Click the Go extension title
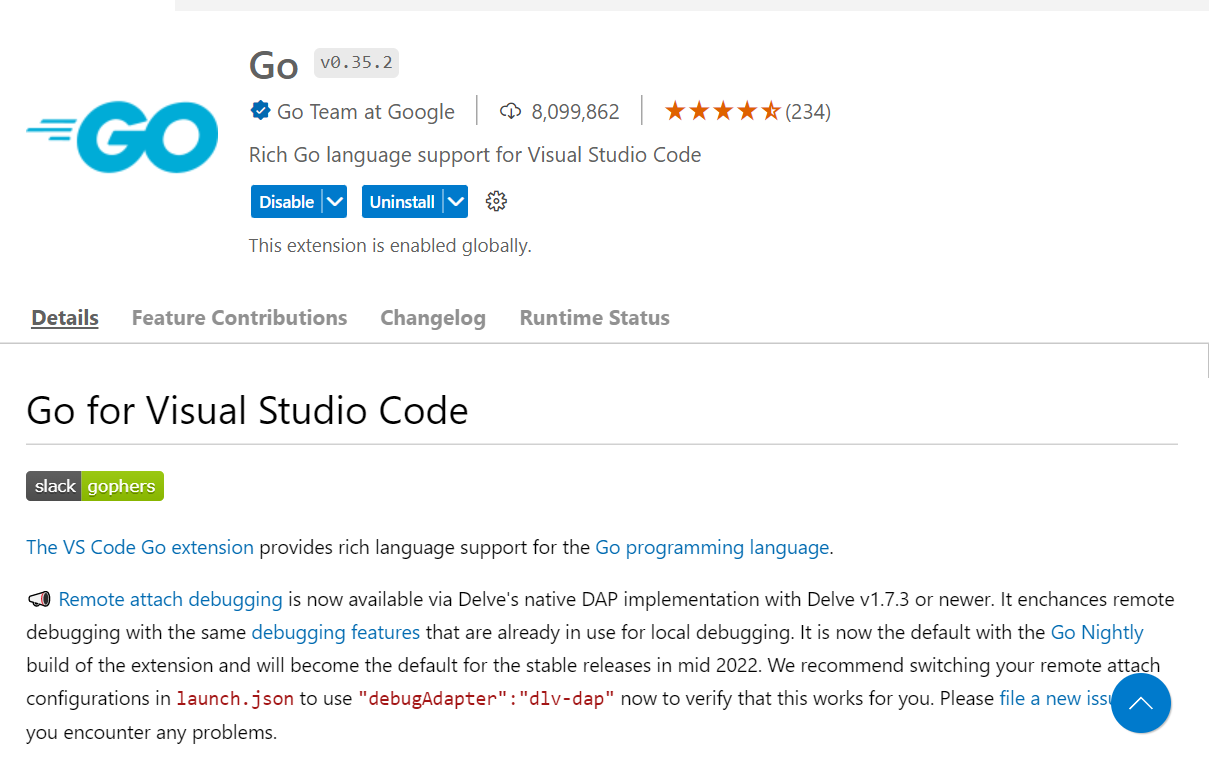Screen dimensions: 1209x770 274,66
